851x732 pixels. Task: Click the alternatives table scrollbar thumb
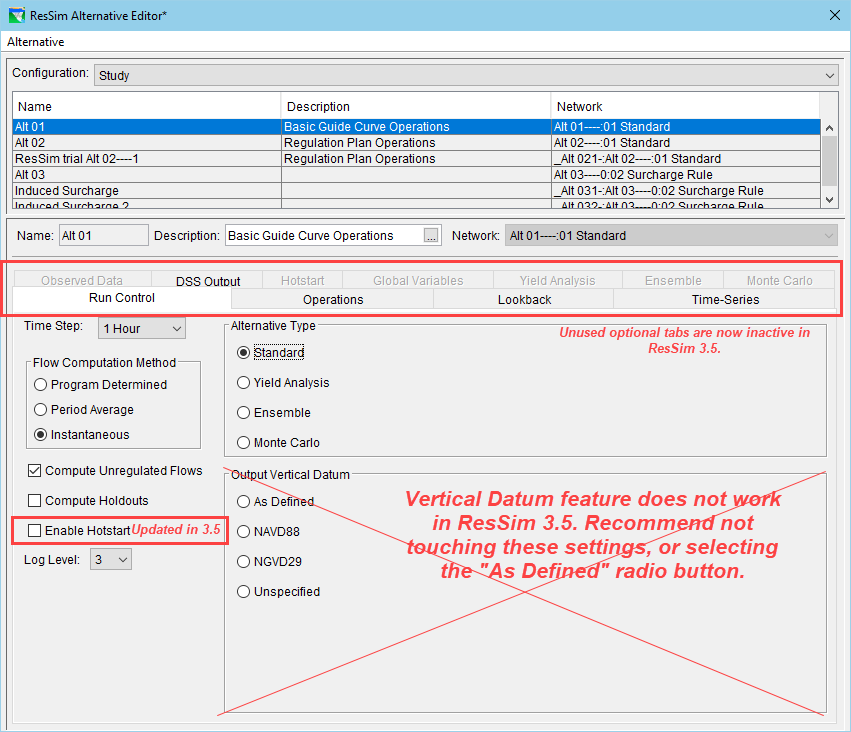pyautogui.click(x=829, y=161)
